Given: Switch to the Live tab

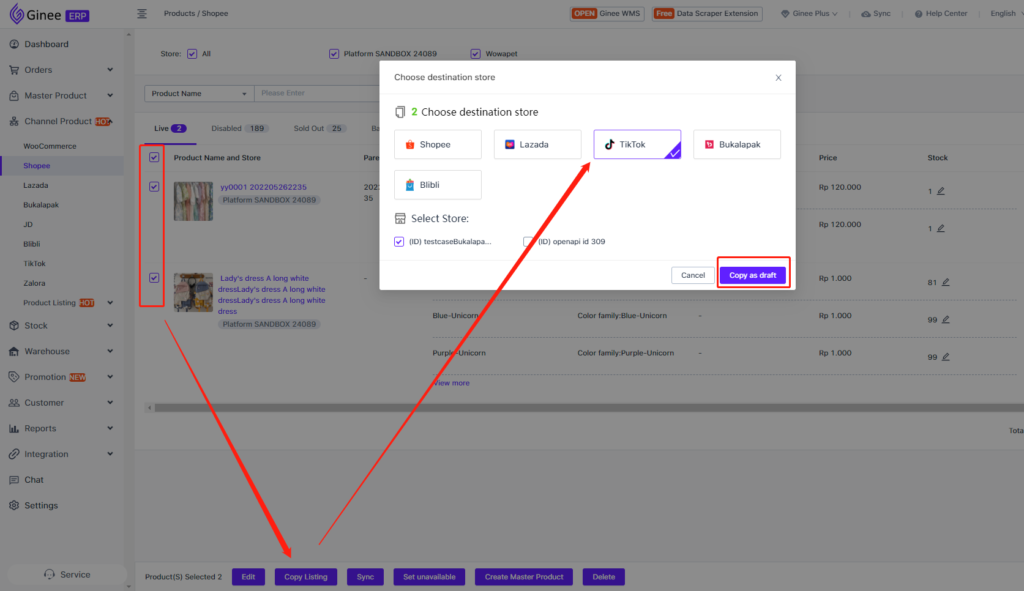Looking at the screenshot, I should [x=170, y=129].
